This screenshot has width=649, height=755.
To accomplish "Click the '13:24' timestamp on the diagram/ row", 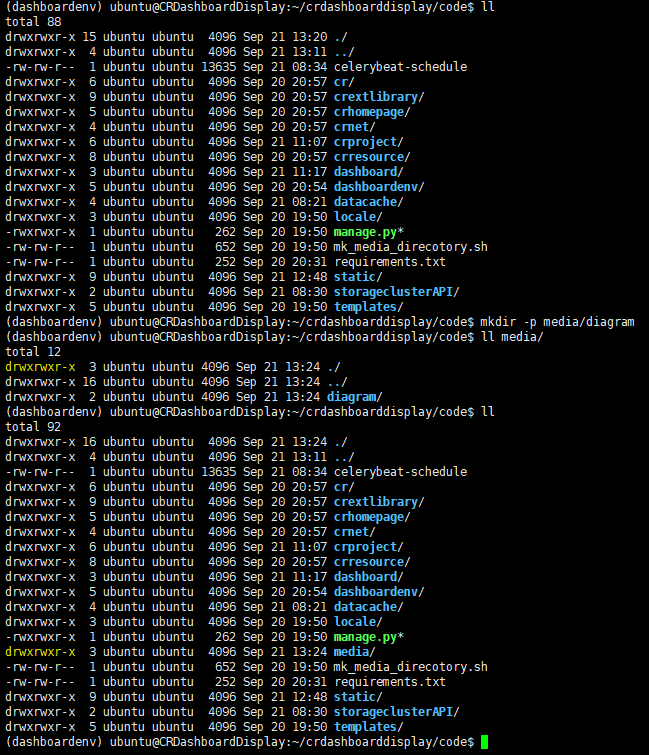I will [x=302, y=397].
